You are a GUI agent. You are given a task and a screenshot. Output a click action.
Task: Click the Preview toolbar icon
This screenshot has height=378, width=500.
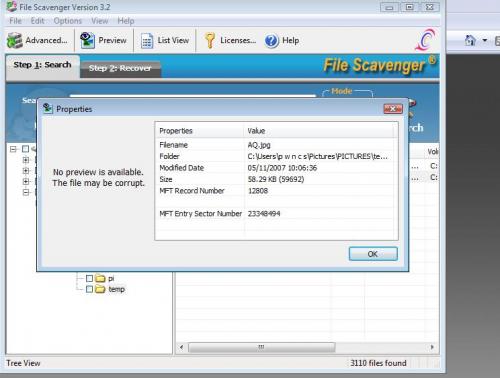[88, 40]
